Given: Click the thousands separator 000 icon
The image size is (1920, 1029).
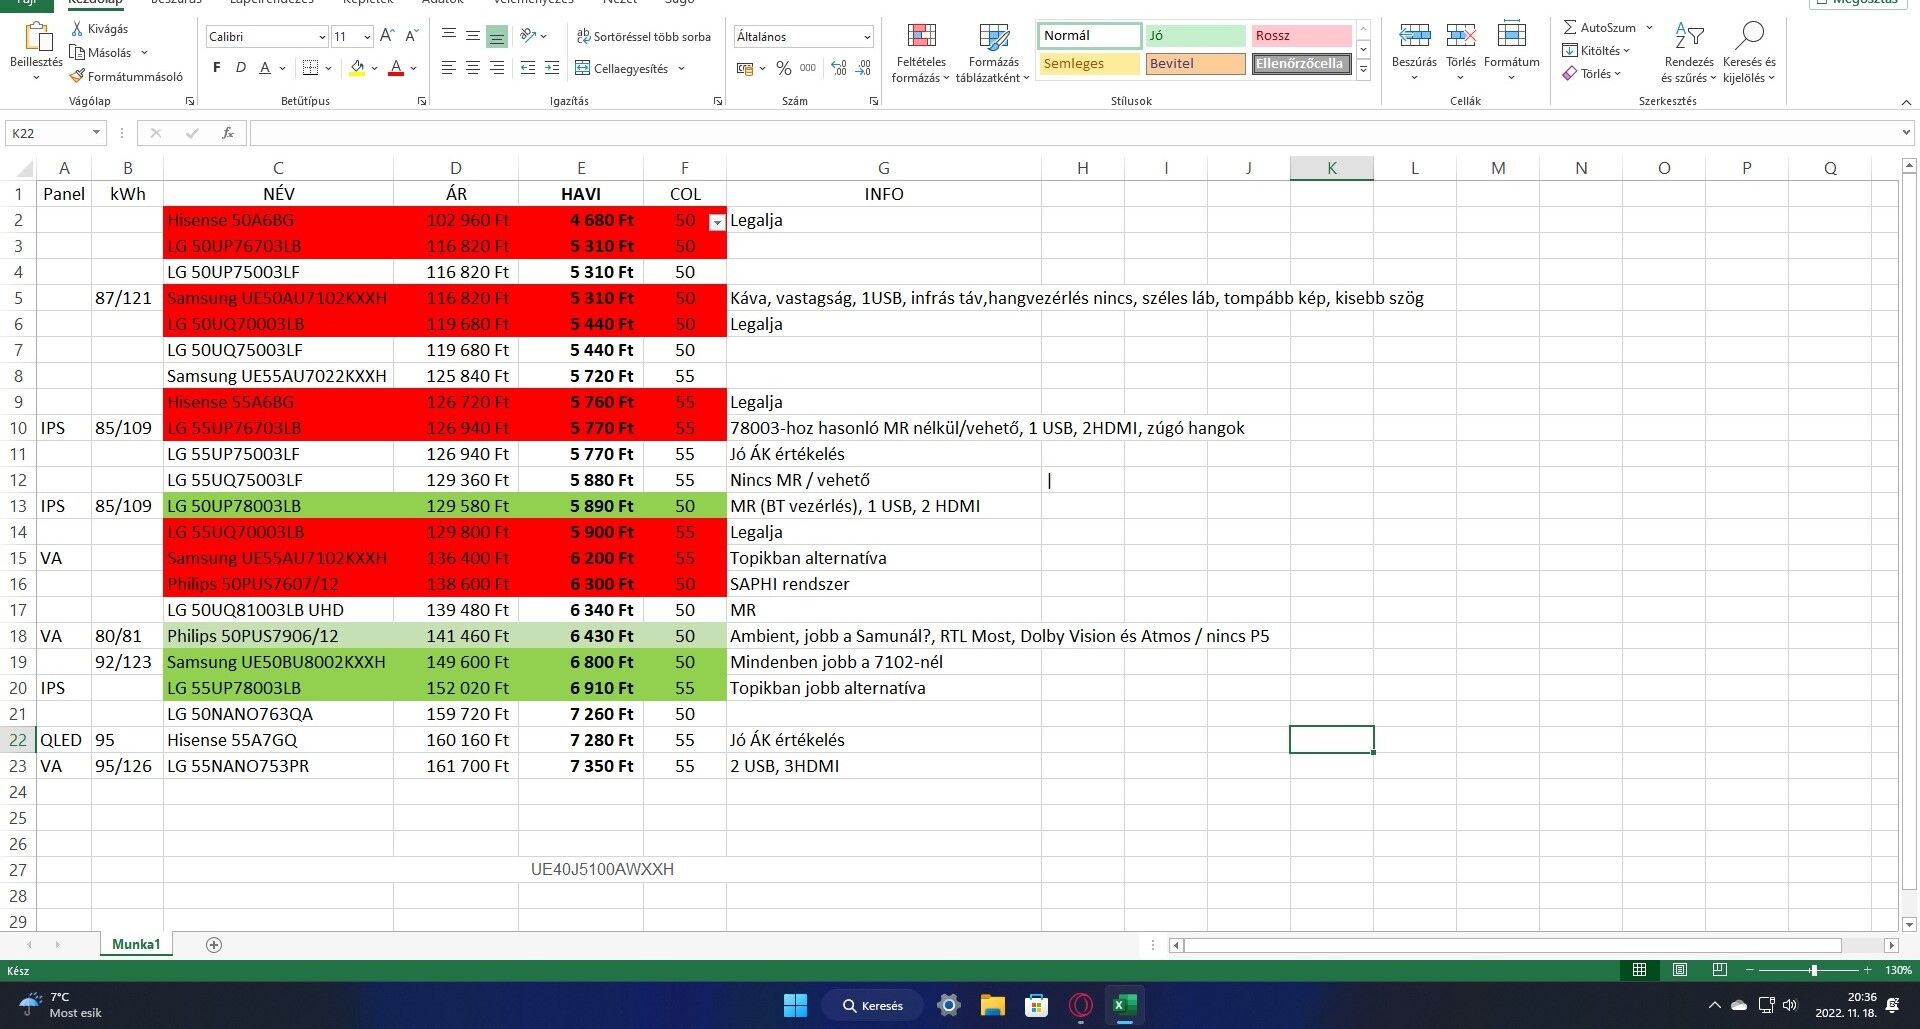Looking at the screenshot, I should coord(808,68).
